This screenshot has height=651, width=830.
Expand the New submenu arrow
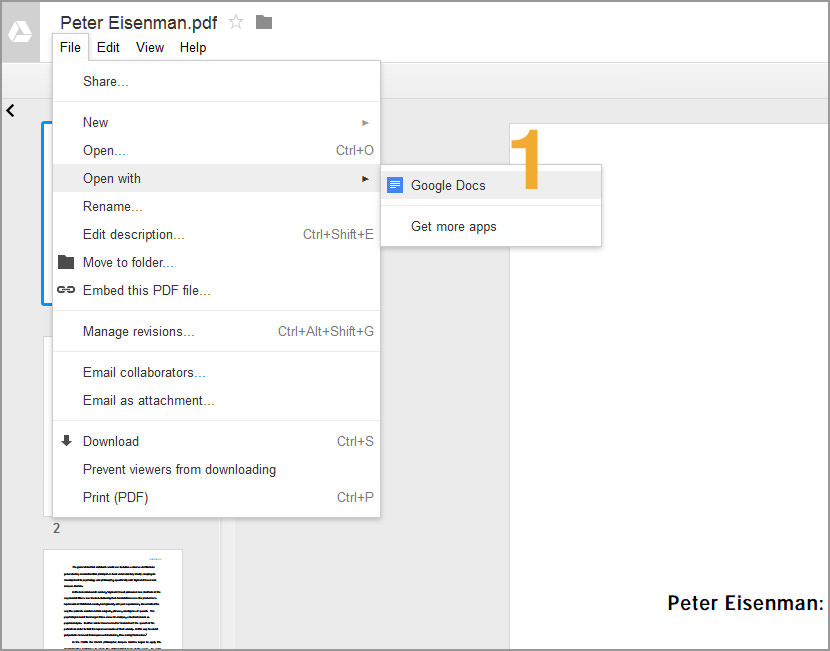[368, 122]
